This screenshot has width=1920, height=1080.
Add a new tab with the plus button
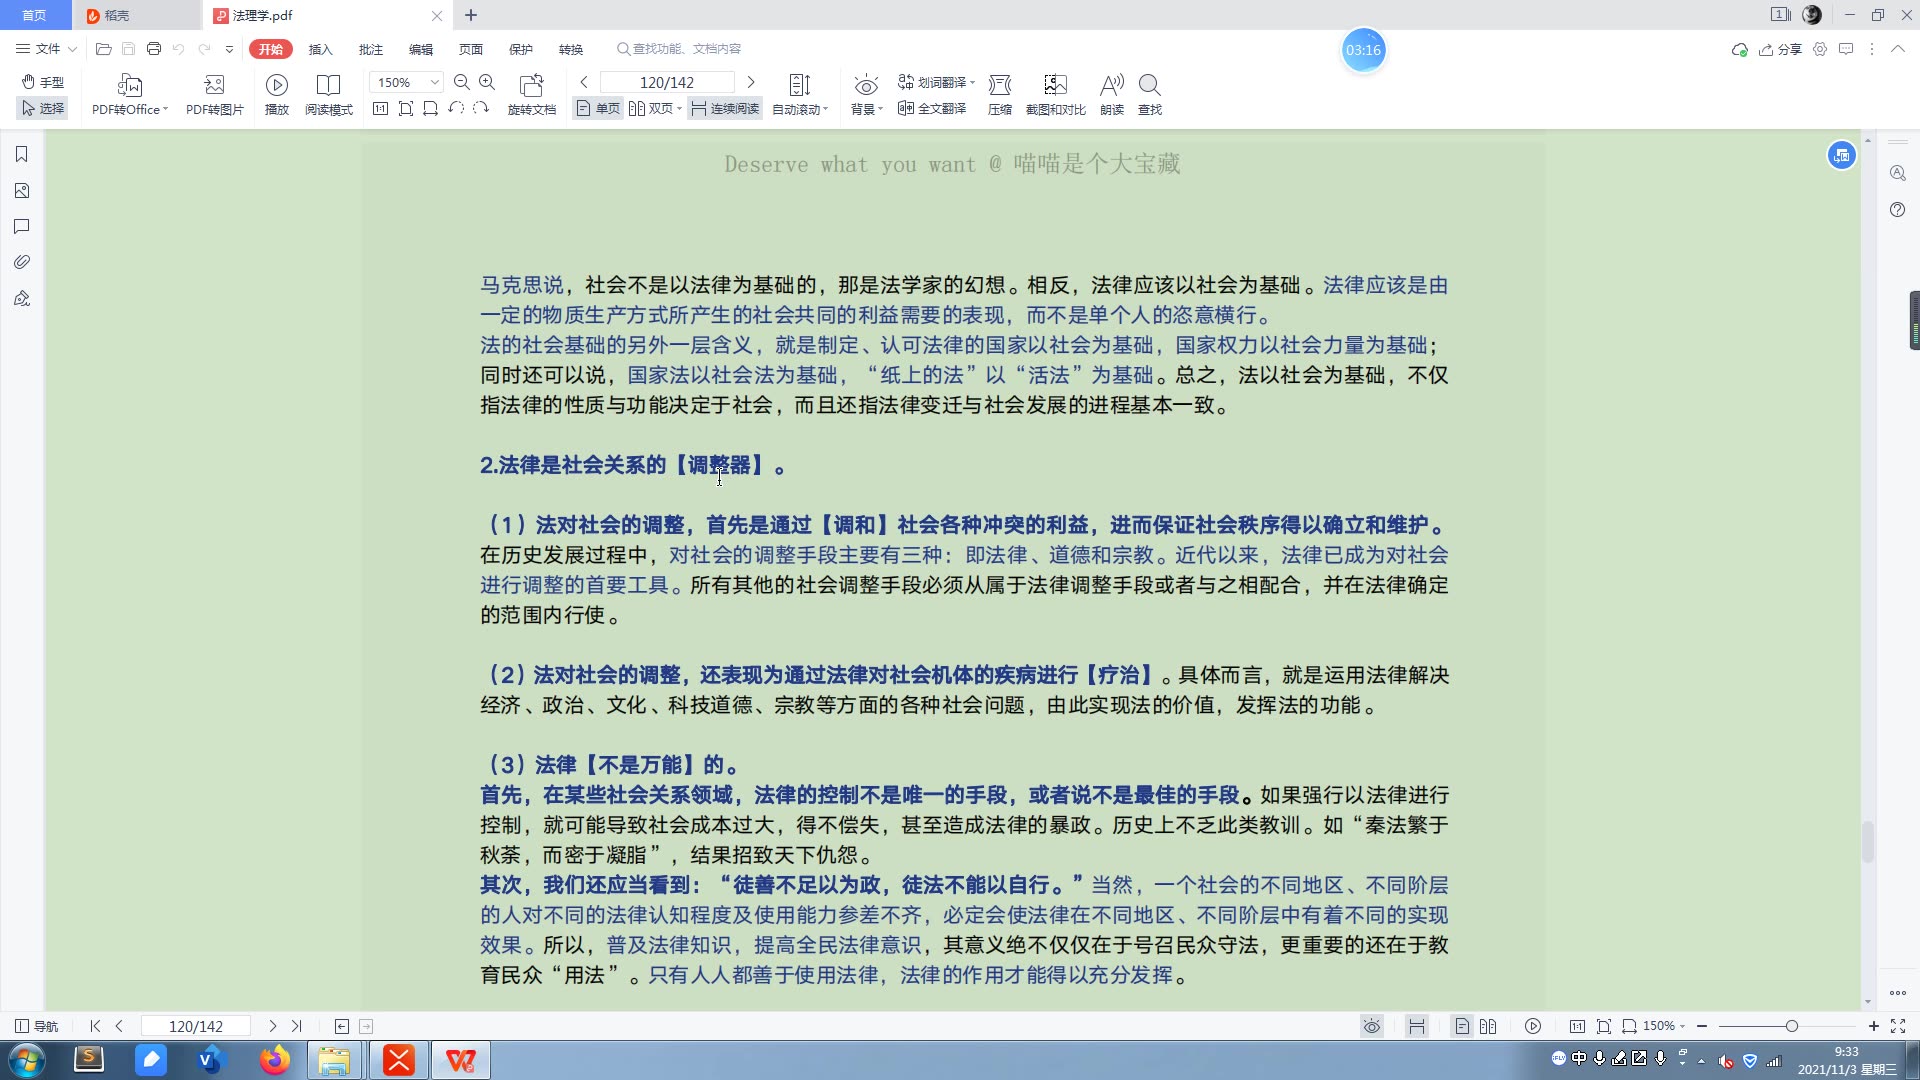tap(471, 15)
